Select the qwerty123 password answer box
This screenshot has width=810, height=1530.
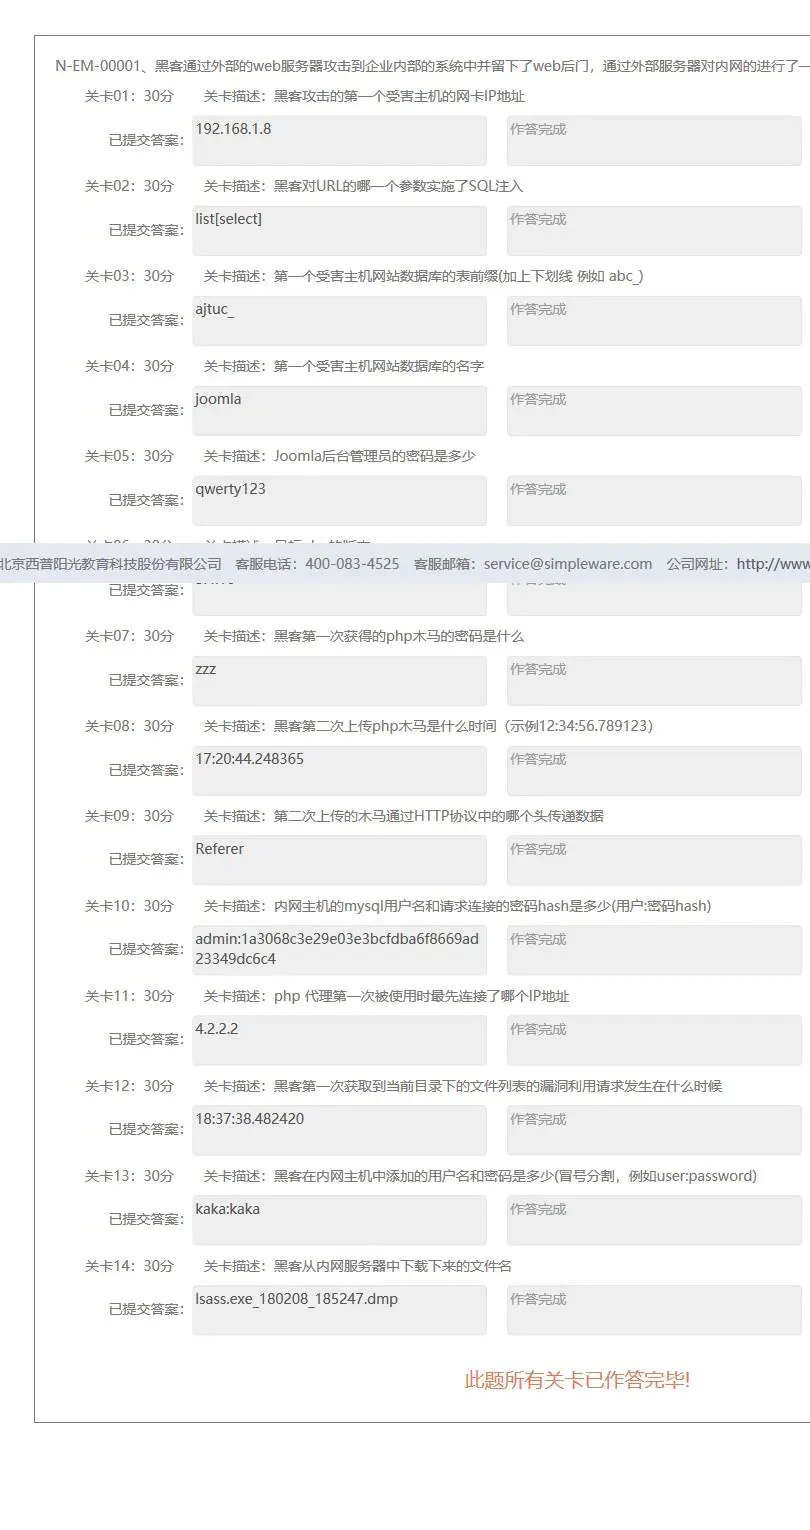[x=339, y=500]
